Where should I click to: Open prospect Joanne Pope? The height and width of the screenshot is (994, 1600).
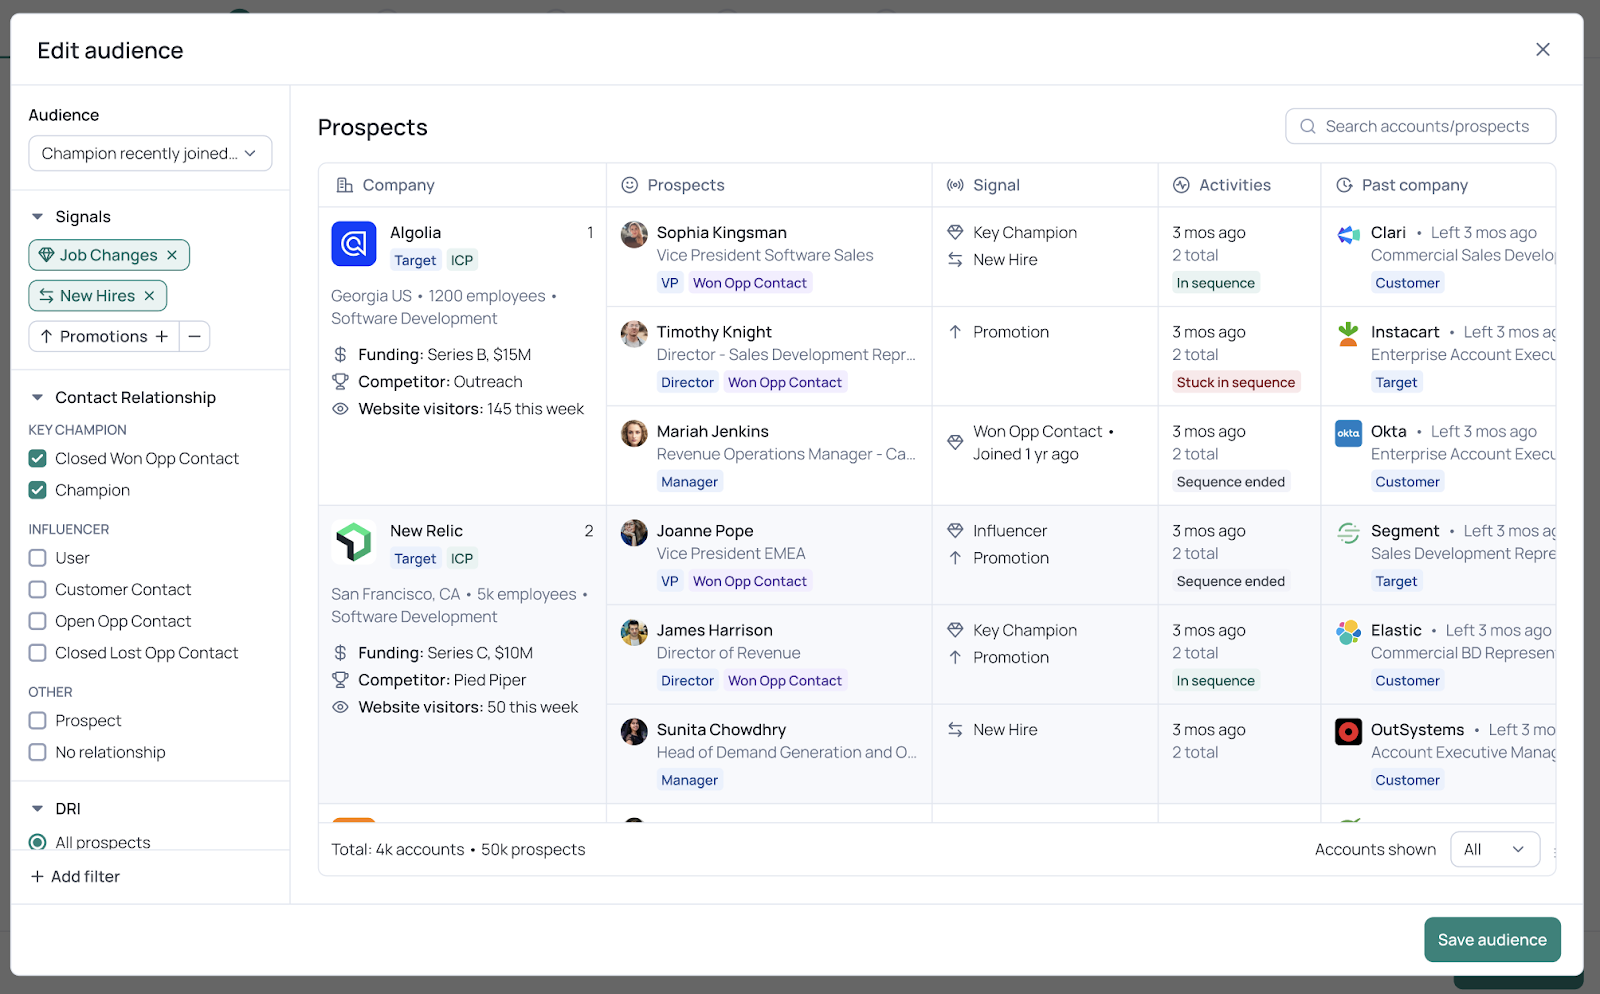click(705, 531)
